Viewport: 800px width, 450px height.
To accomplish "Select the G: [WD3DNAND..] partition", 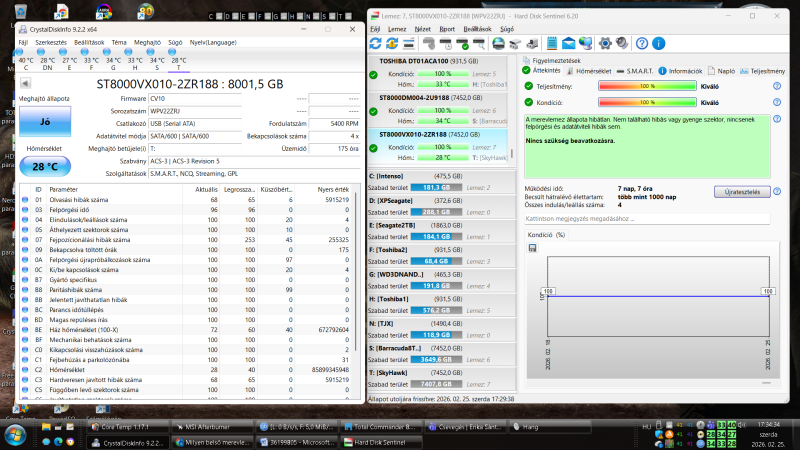I will pyautogui.click(x=441, y=281).
